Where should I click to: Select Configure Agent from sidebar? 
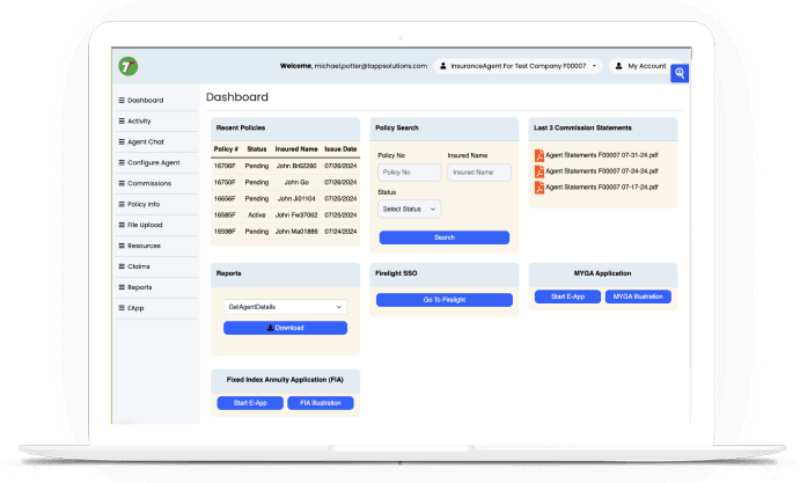[153, 162]
